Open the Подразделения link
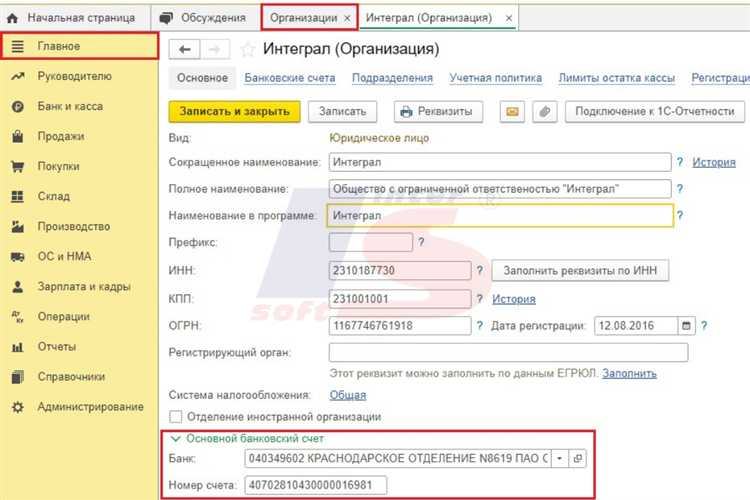The width and height of the screenshot is (750, 500). 392,78
